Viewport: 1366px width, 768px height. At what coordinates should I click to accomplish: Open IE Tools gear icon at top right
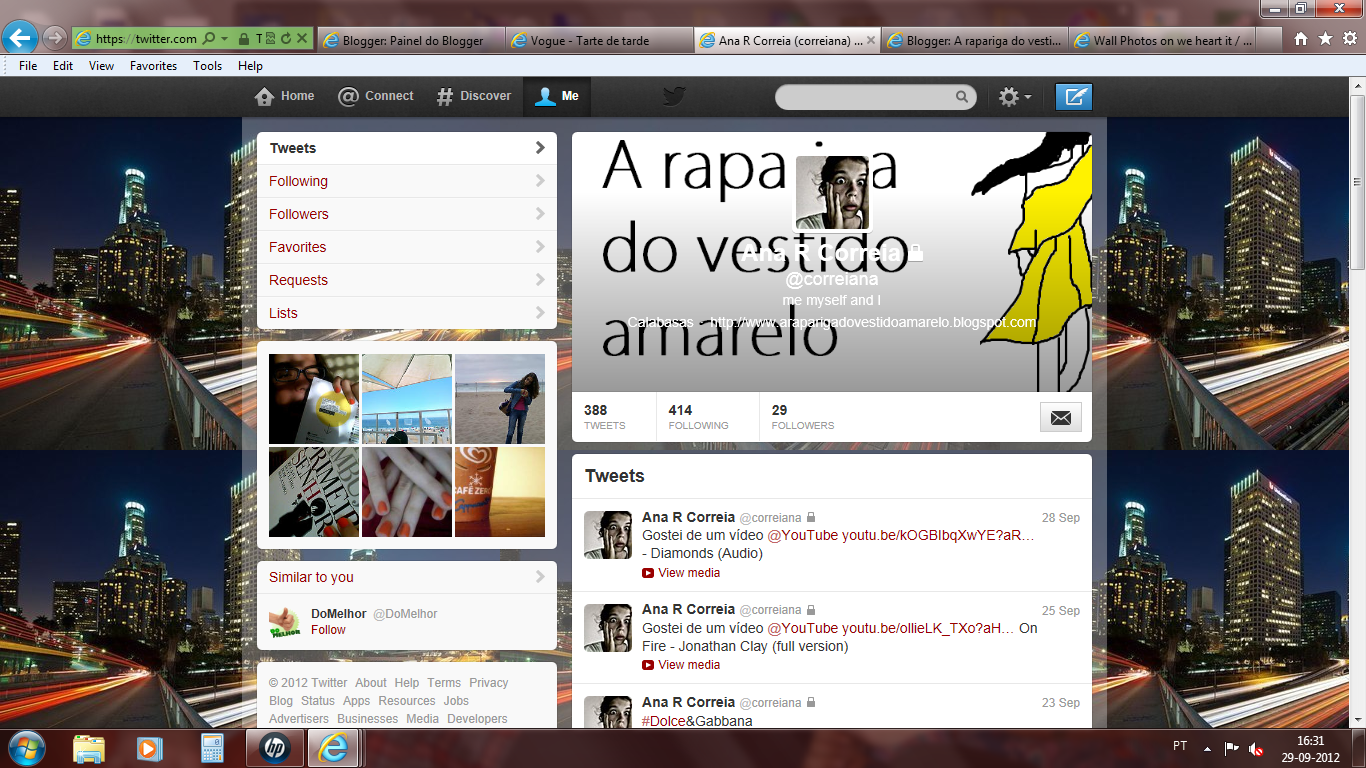pos(1349,39)
